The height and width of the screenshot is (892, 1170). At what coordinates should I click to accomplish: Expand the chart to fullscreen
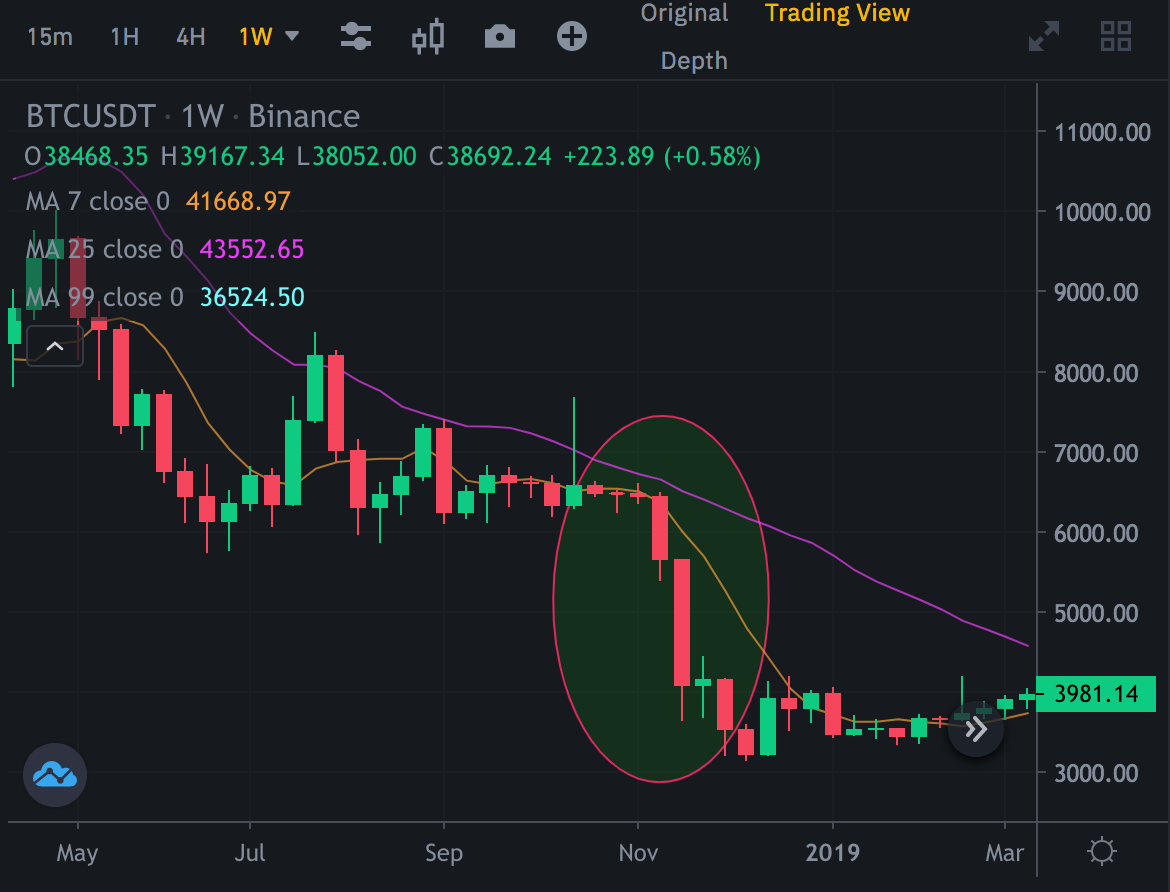(1044, 37)
